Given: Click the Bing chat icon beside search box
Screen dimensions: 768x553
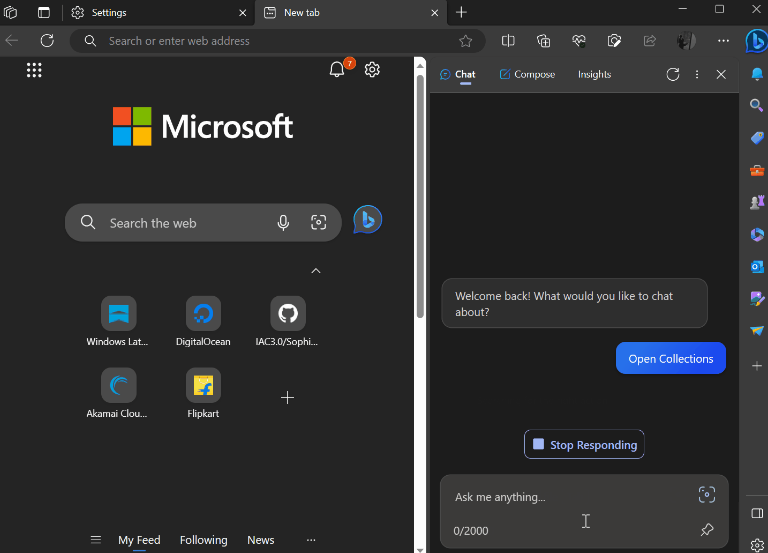Looking at the screenshot, I should (367, 219).
